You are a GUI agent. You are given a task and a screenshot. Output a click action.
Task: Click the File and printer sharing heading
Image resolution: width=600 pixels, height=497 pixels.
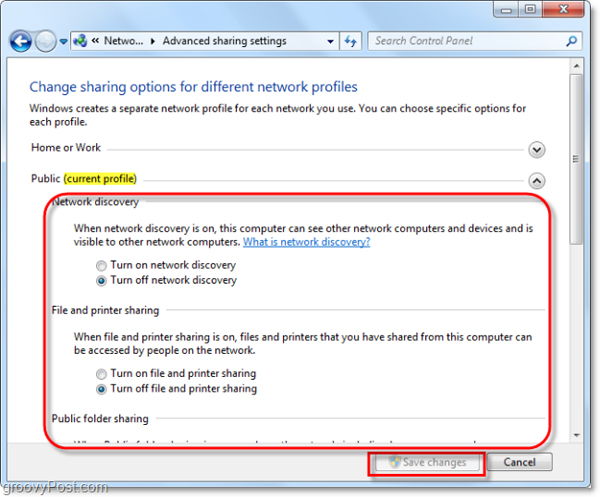(x=105, y=310)
